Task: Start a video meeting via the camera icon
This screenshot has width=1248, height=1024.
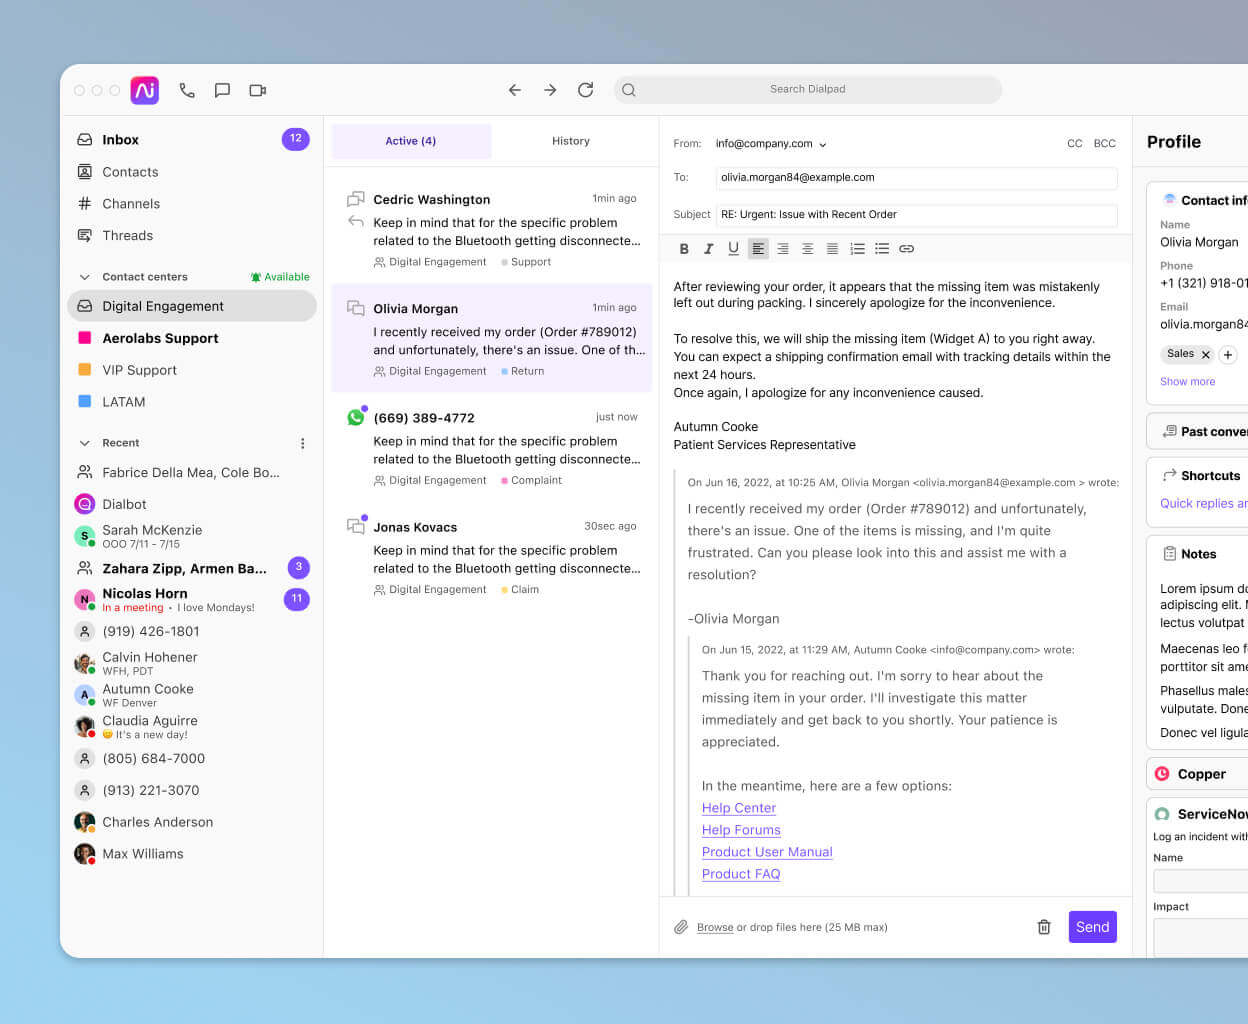Action: pyautogui.click(x=257, y=90)
